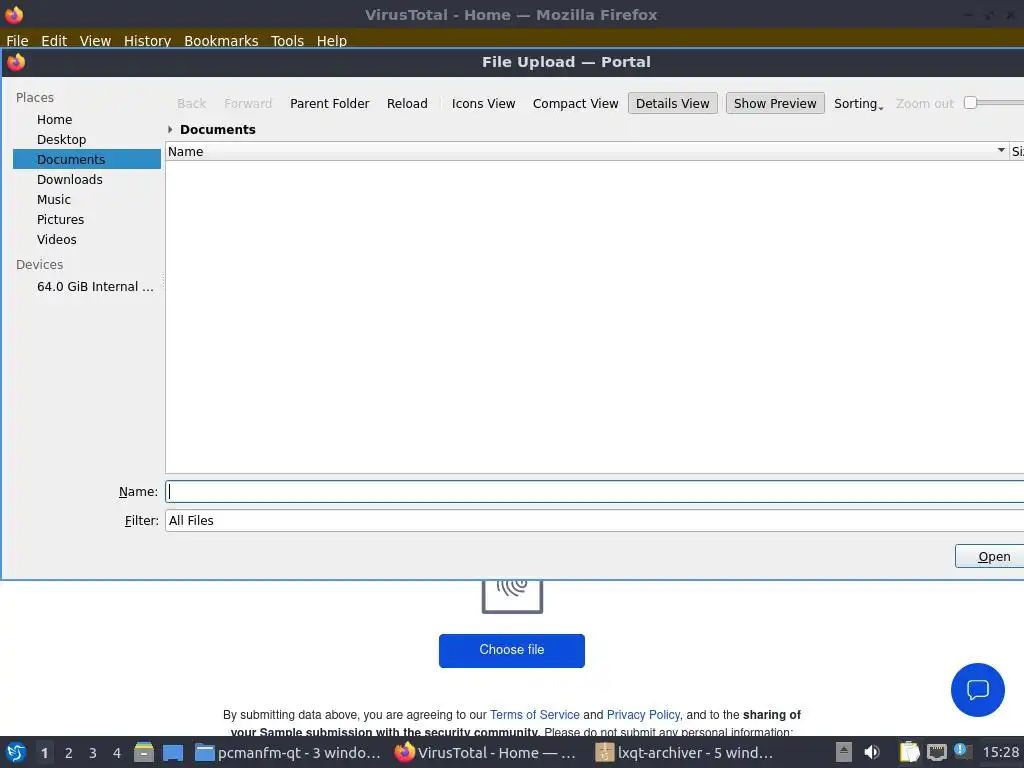Click the Documents breadcrumb label
This screenshot has height=768, width=1024.
tap(217, 129)
